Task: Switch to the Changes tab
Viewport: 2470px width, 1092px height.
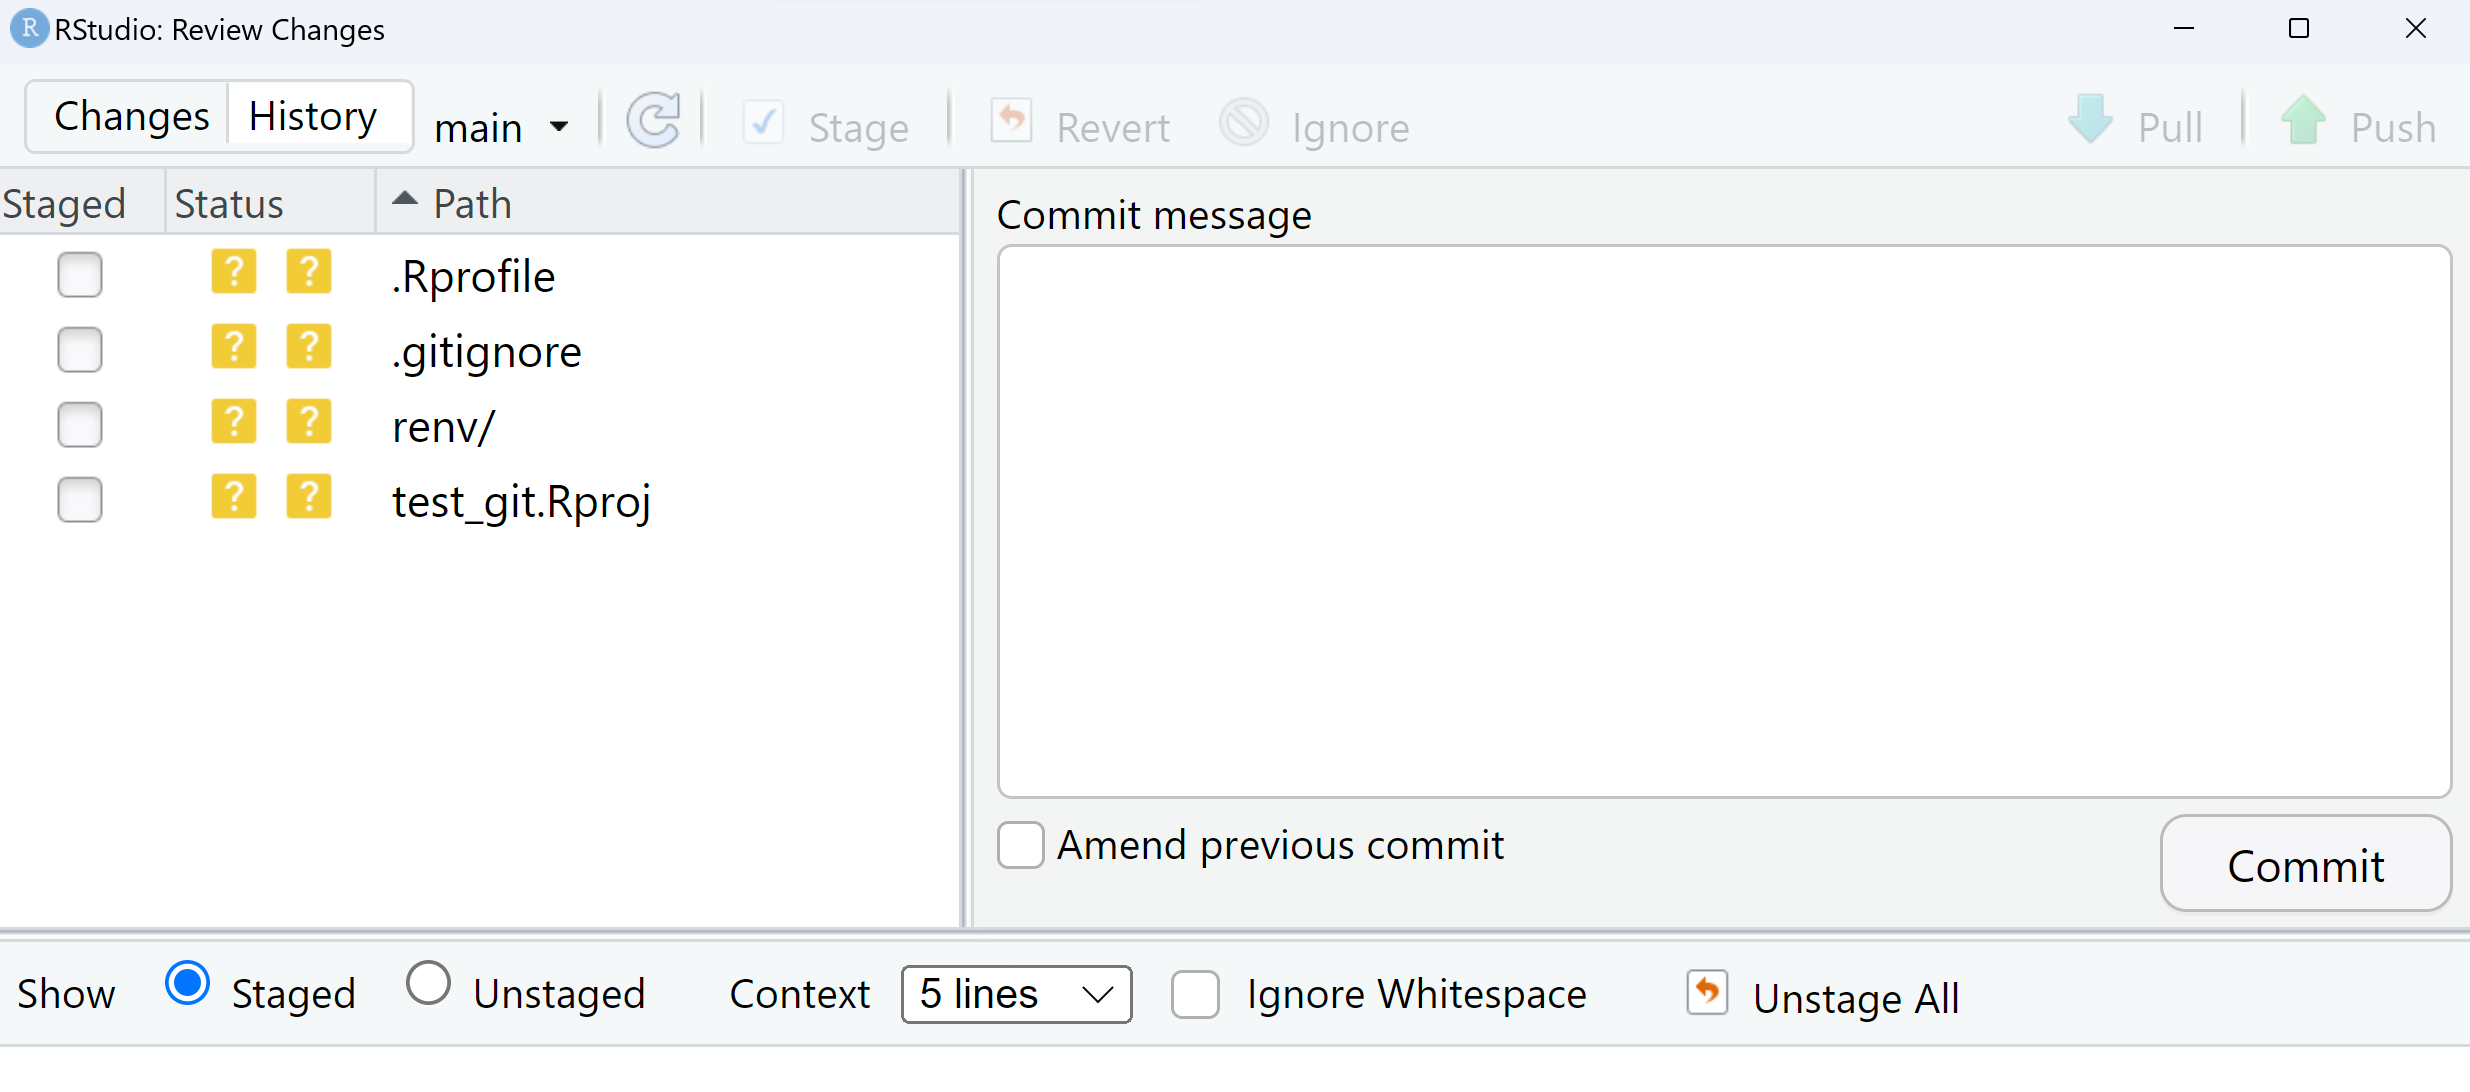Action: click(x=131, y=117)
